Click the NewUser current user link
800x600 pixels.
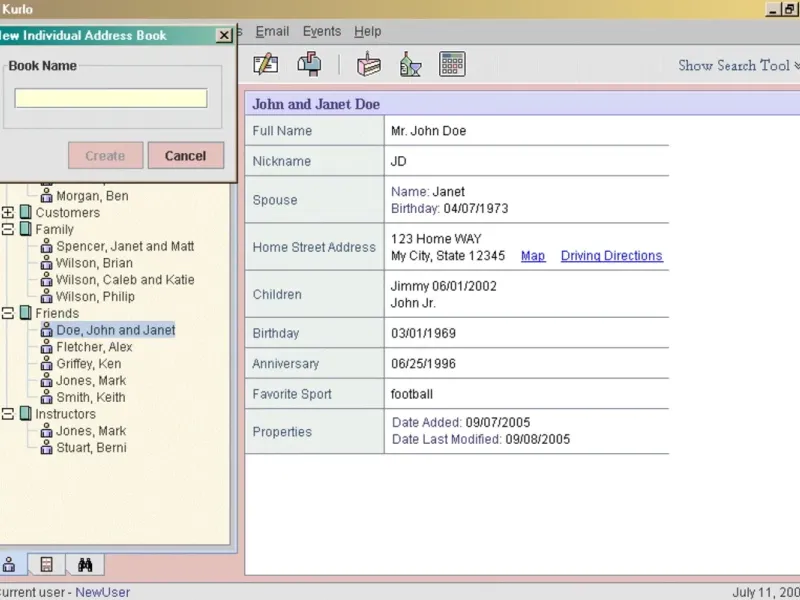coord(103,592)
